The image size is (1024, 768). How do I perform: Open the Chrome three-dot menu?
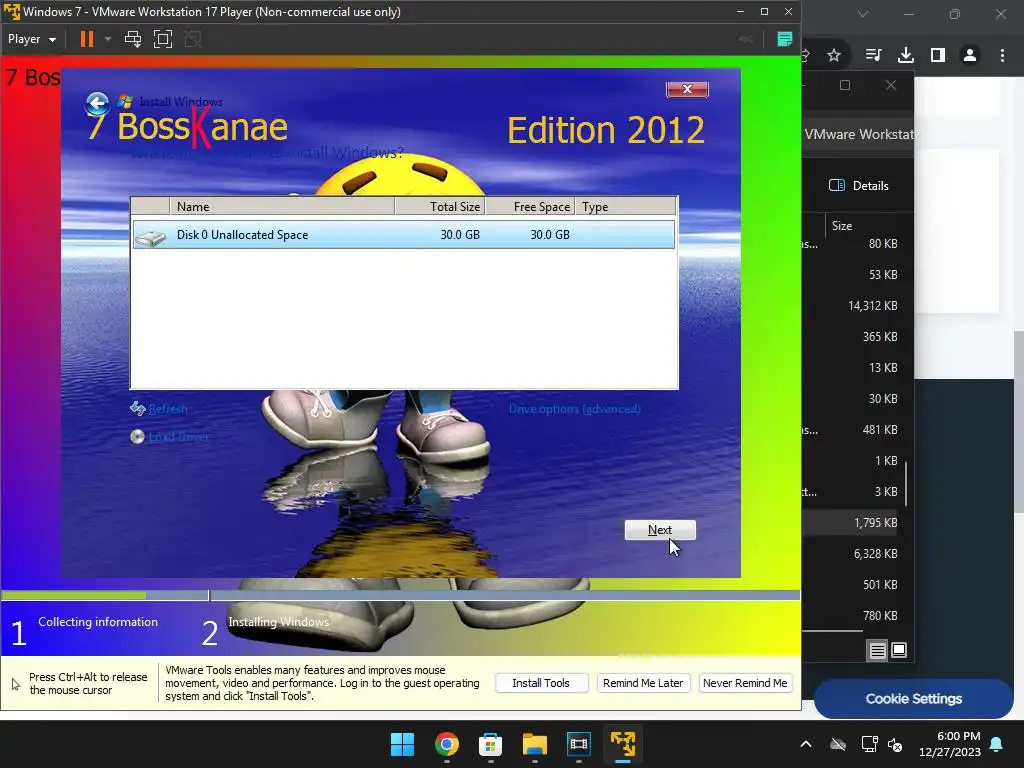(x=1002, y=56)
